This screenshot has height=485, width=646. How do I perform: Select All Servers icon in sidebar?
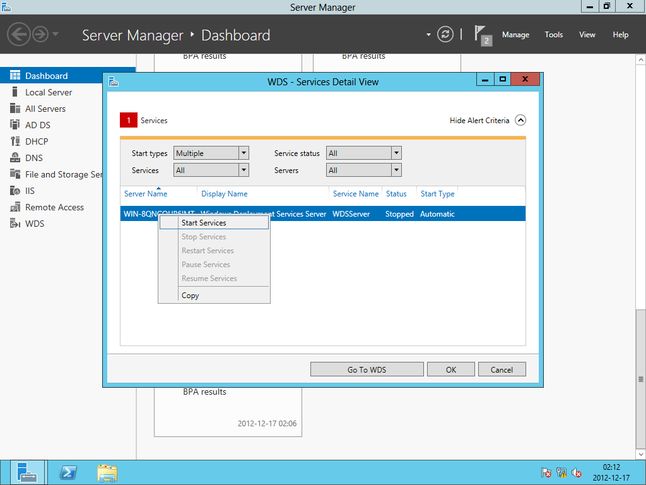[15, 108]
